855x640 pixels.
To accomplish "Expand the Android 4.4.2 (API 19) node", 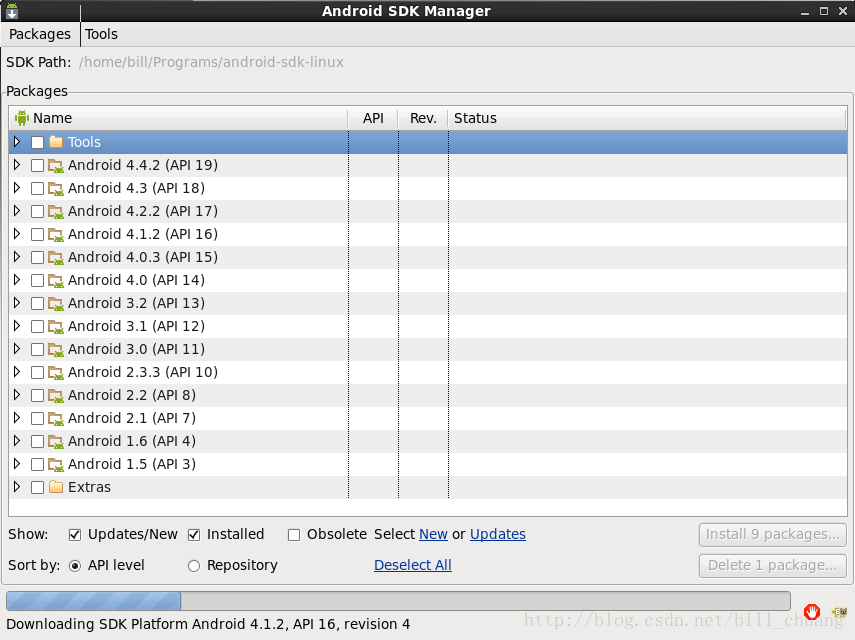I will [x=17, y=165].
